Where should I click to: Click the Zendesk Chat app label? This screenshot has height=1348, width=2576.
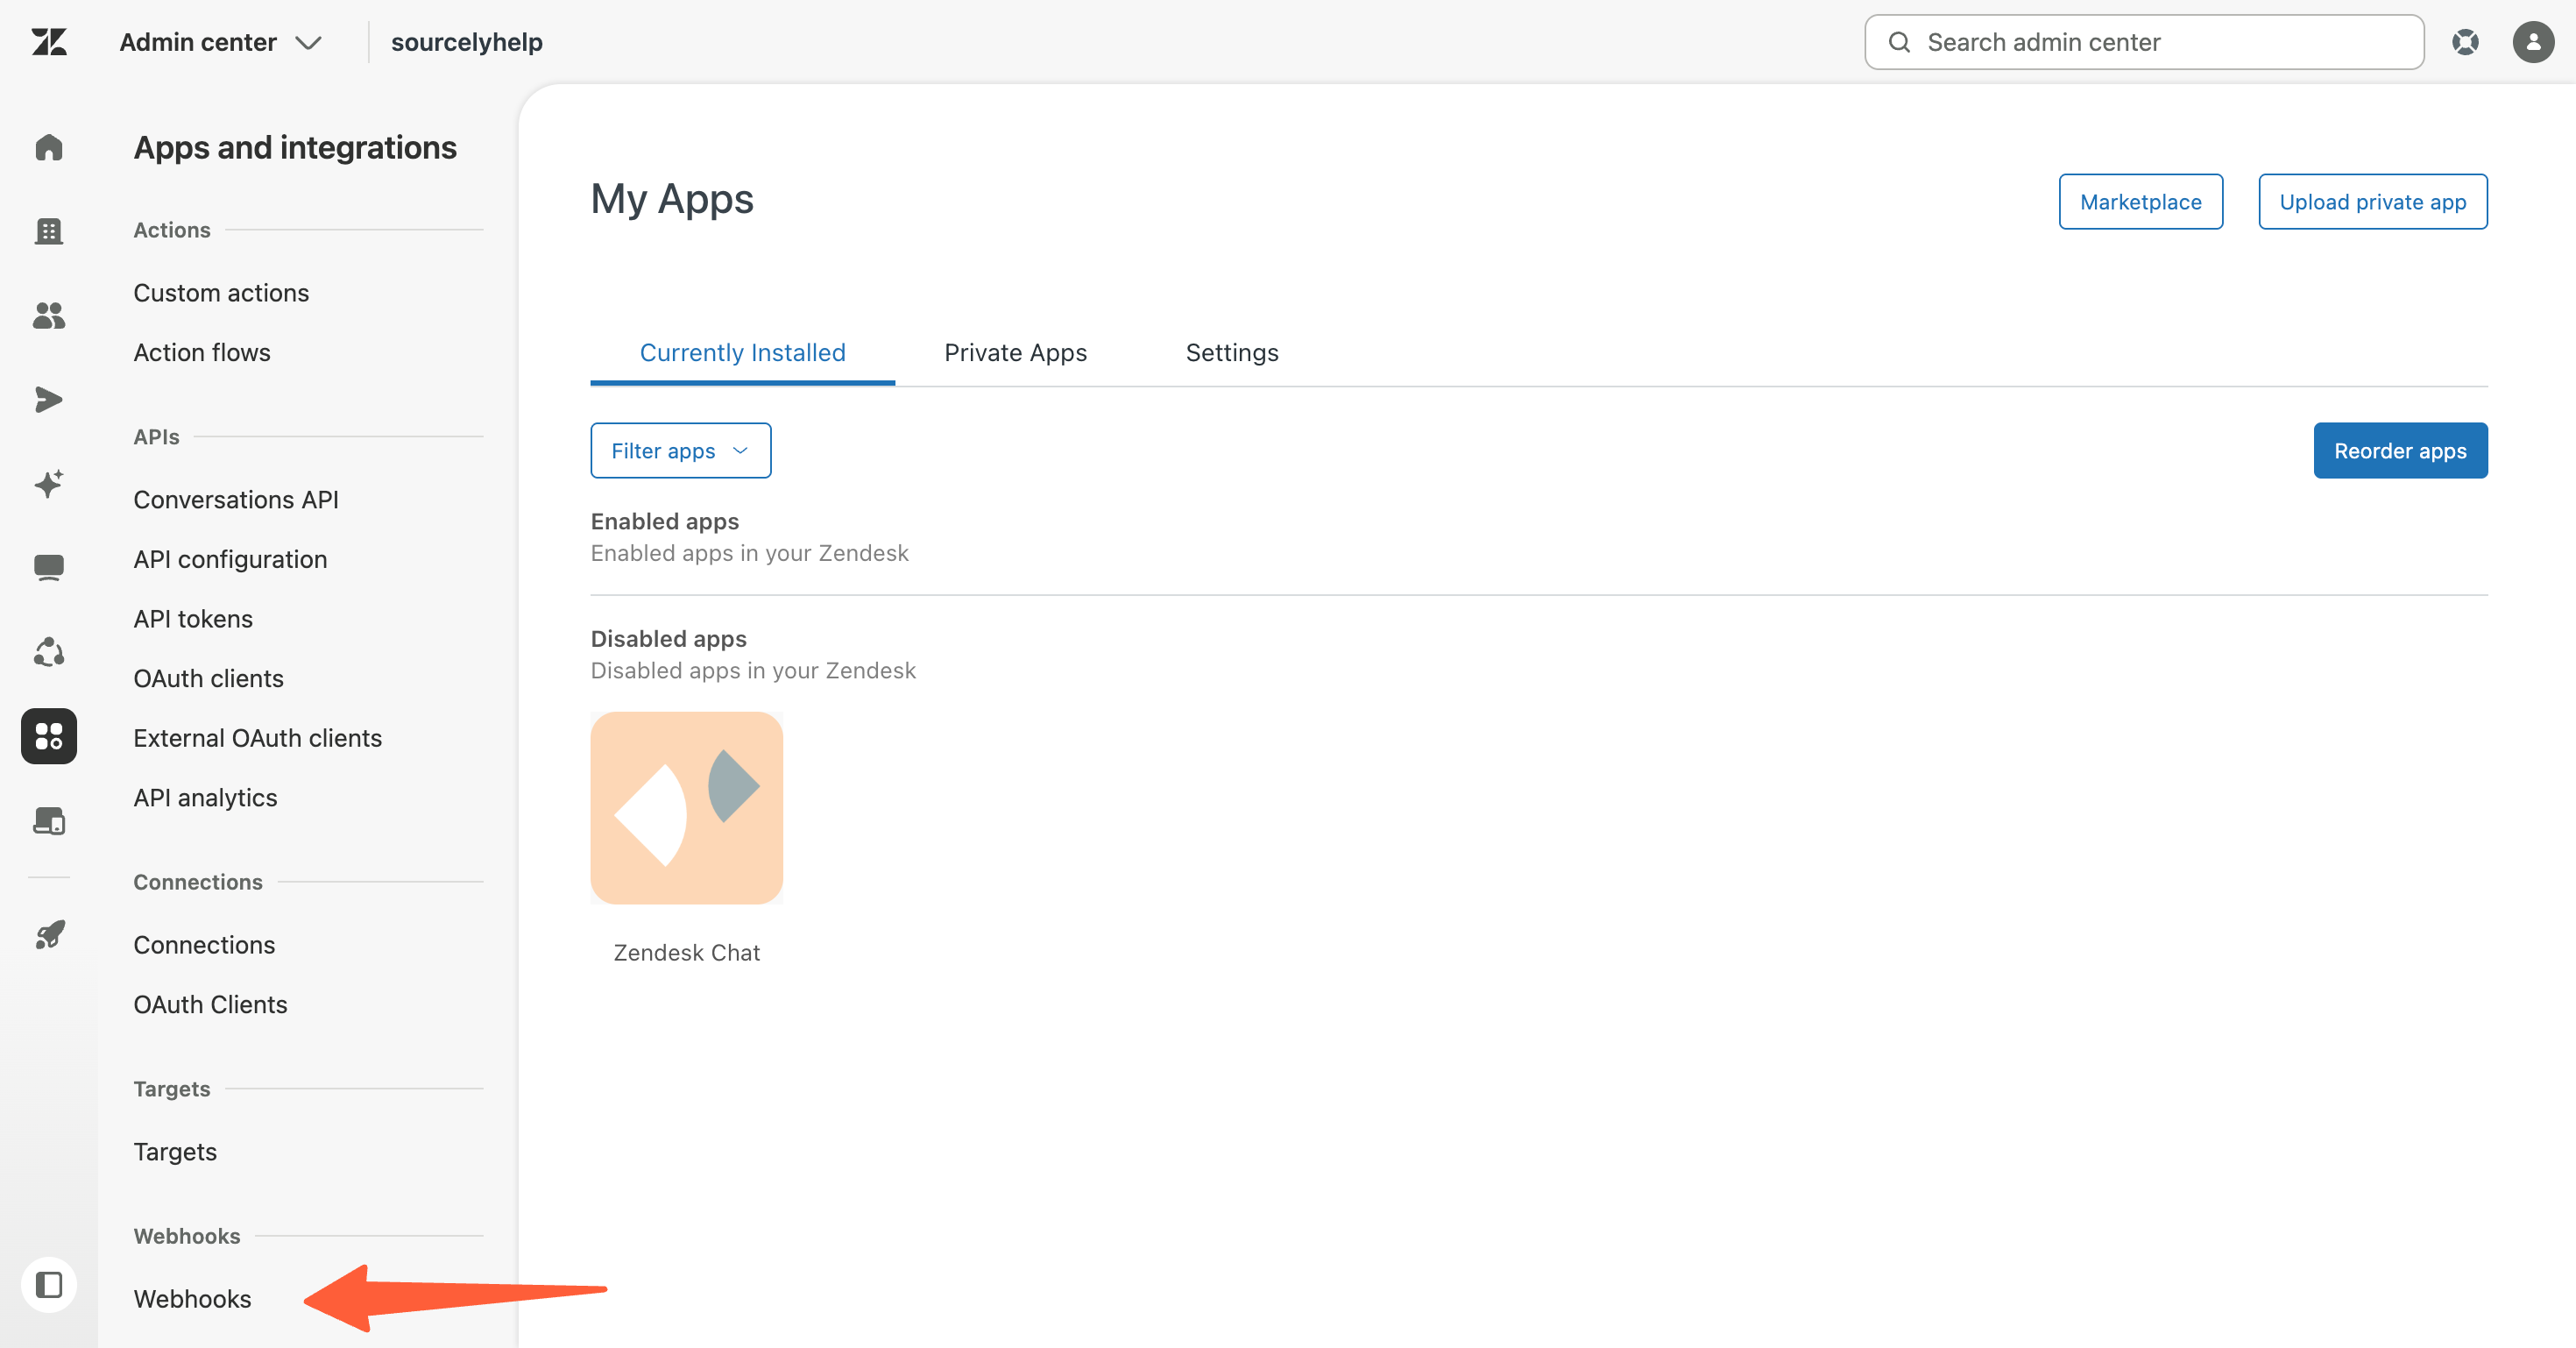(x=686, y=953)
